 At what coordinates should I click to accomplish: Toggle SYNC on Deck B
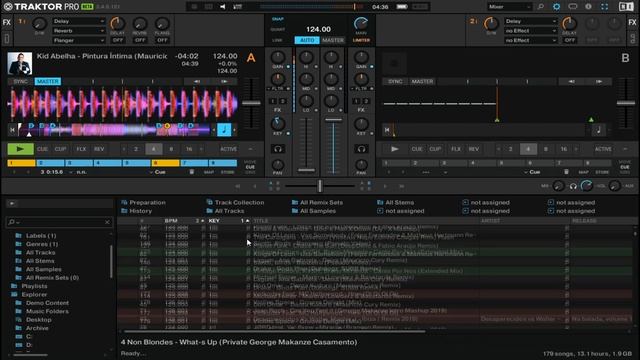395,81
